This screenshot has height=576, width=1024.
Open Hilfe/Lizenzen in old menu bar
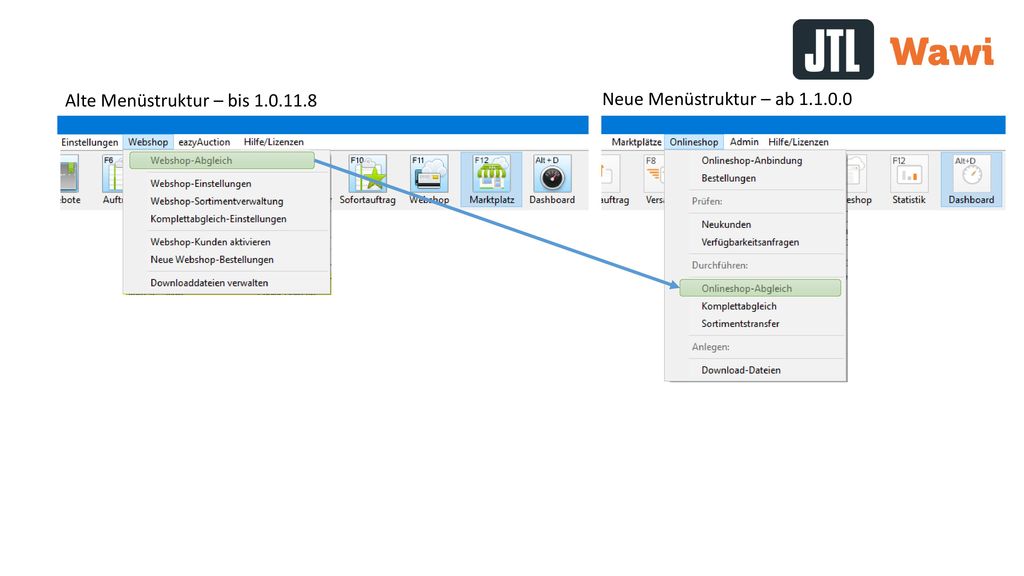point(273,142)
